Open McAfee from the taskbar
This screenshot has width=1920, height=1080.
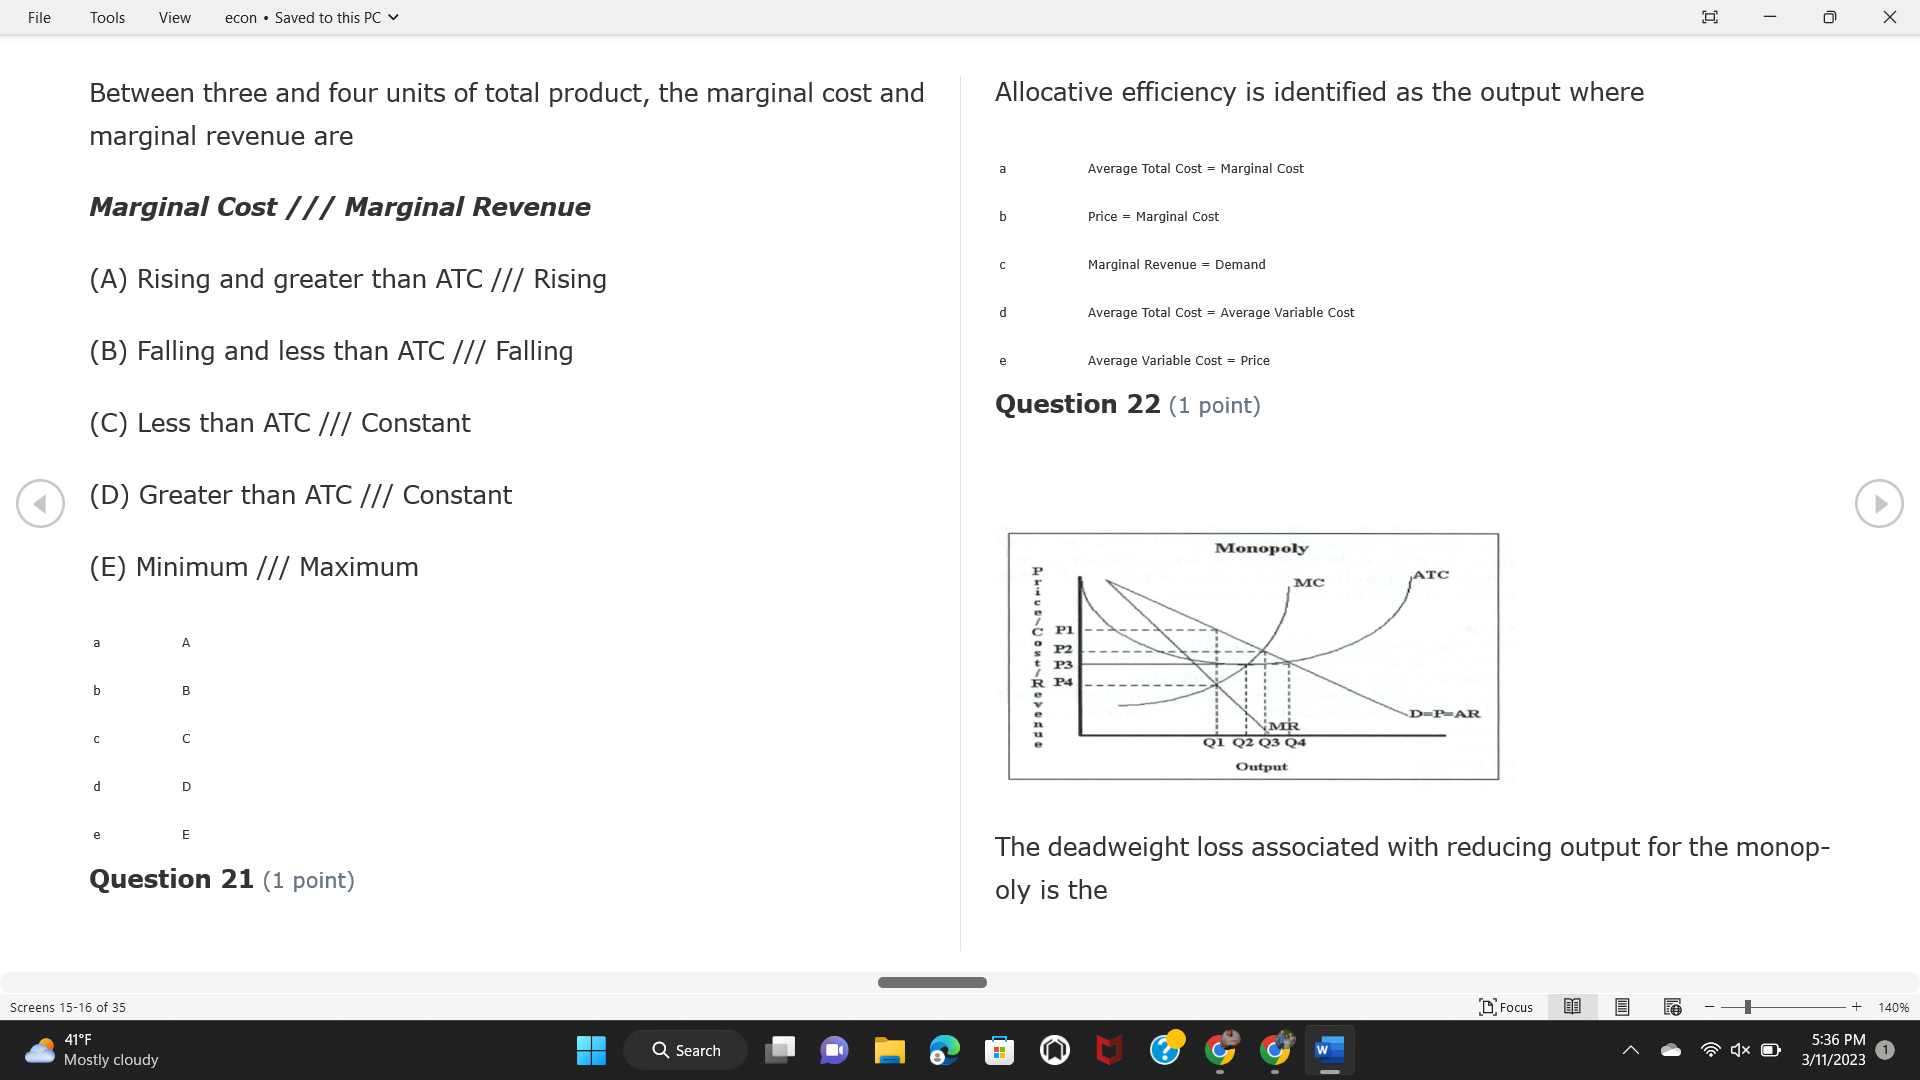coord(1108,1050)
